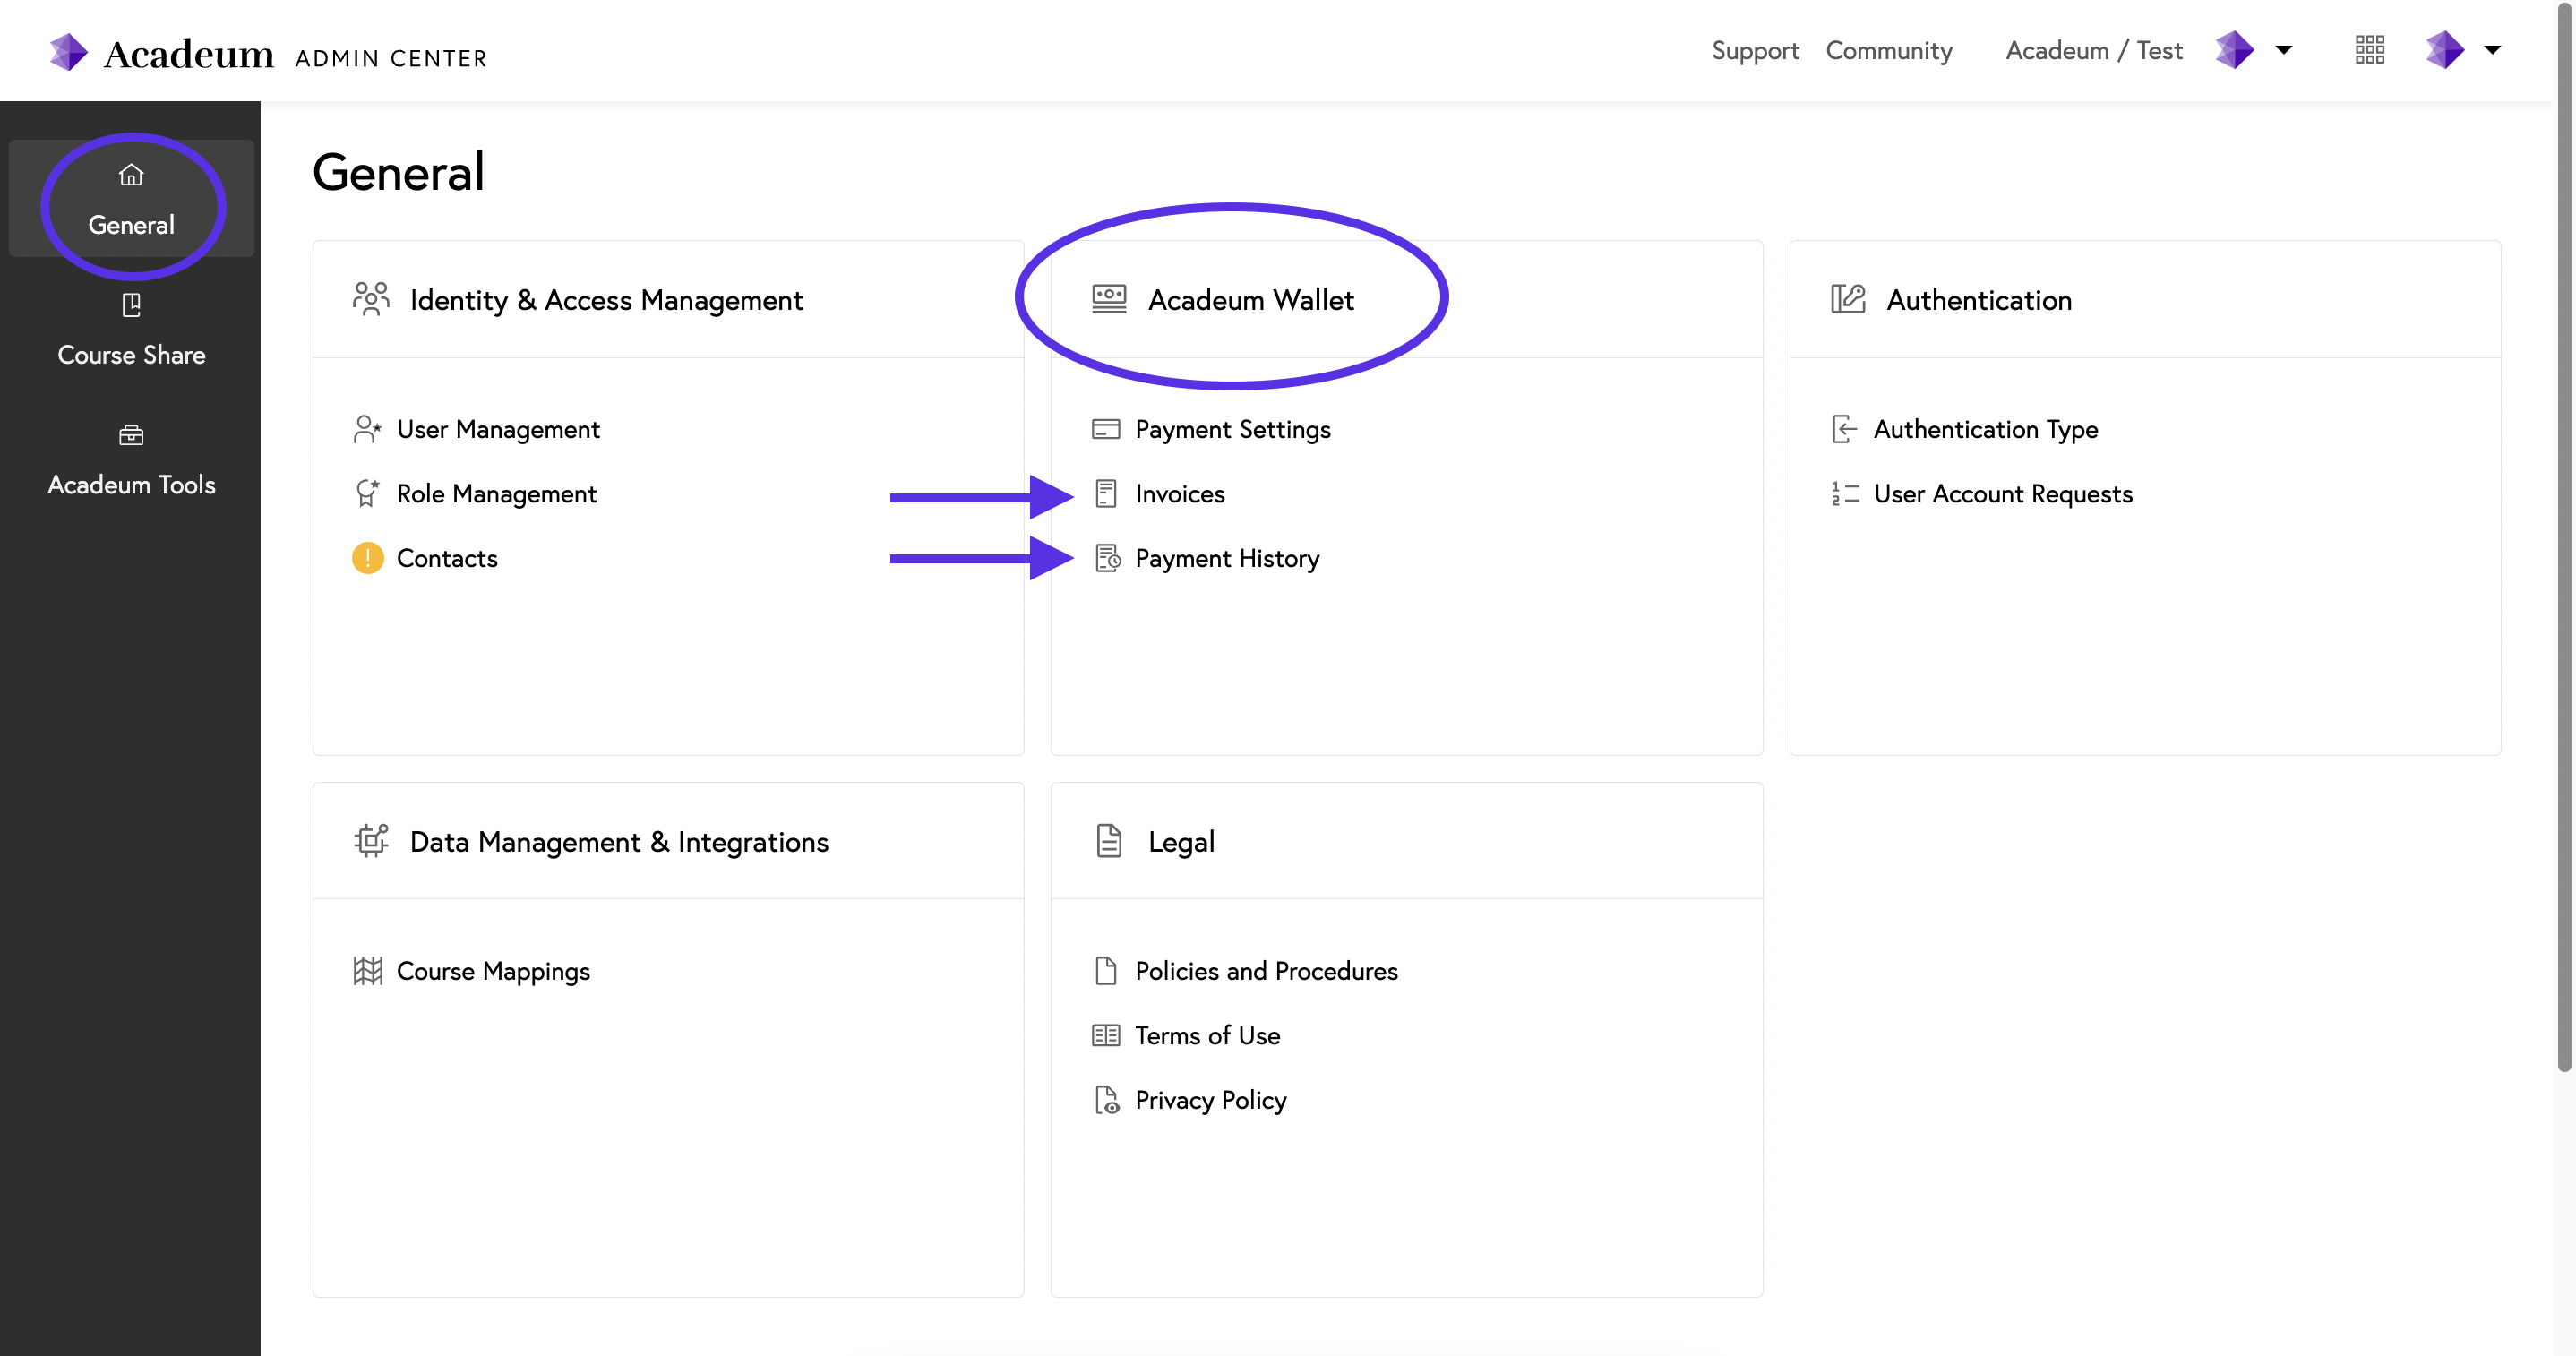Click the Terms of Use book icon
The image size is (2576, 1356).
coord(1106,1035)
